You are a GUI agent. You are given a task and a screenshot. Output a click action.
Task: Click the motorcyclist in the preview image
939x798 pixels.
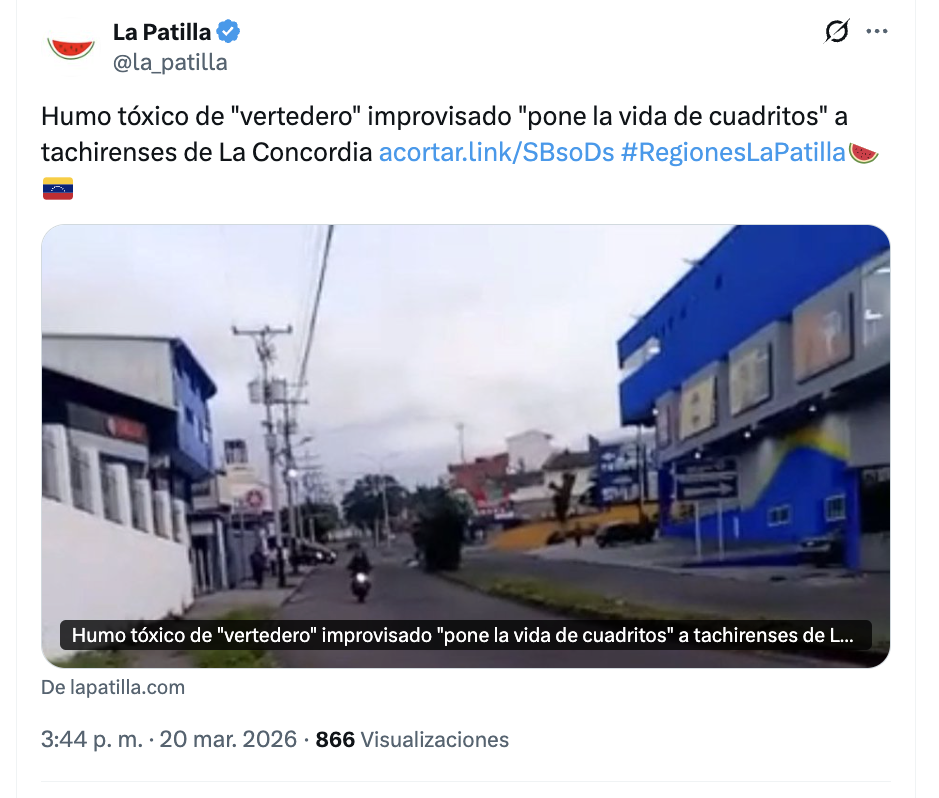tap(360, 575)
